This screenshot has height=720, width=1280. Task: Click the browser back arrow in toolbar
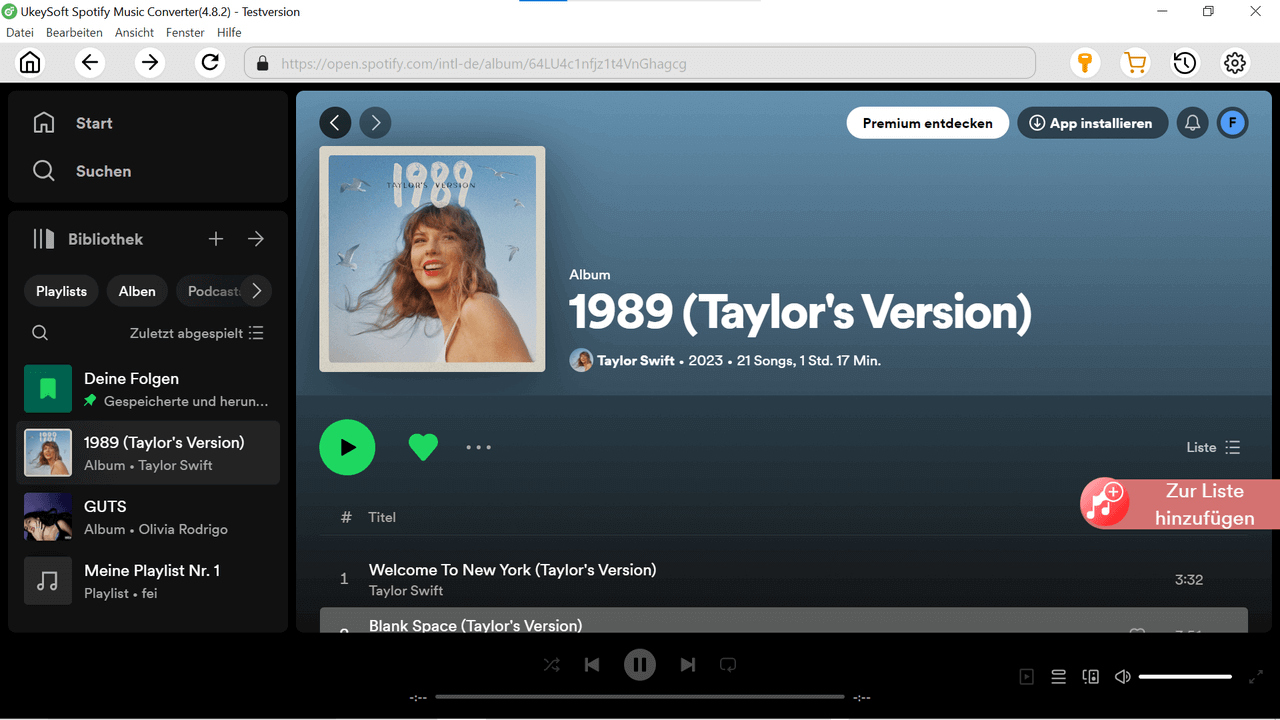click(x=90, y=63)
